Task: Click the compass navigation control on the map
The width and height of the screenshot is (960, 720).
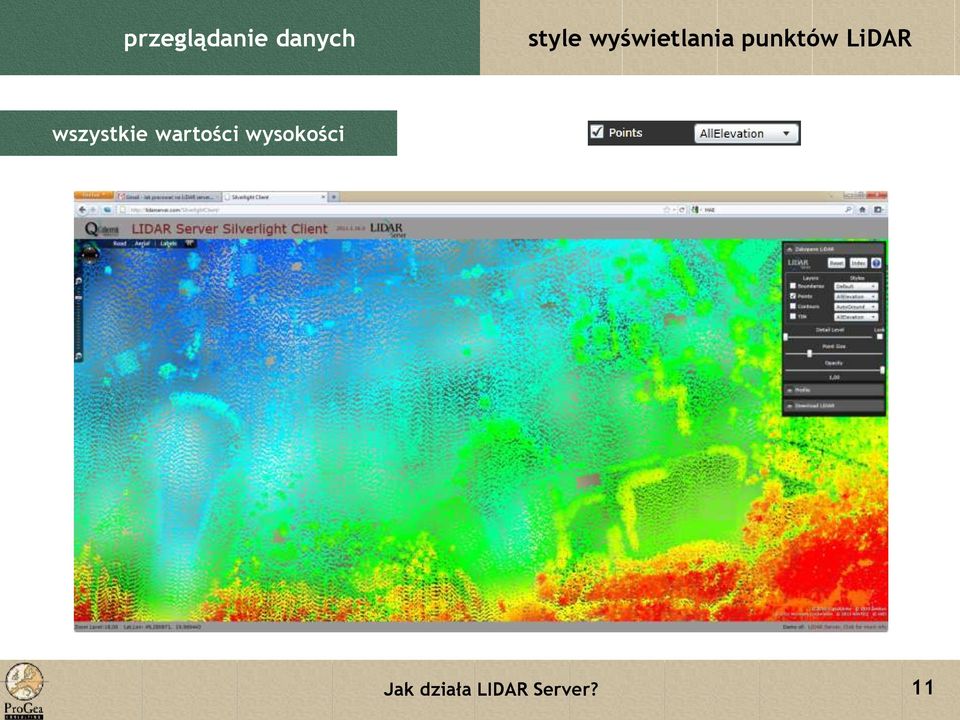Action: 90,254
